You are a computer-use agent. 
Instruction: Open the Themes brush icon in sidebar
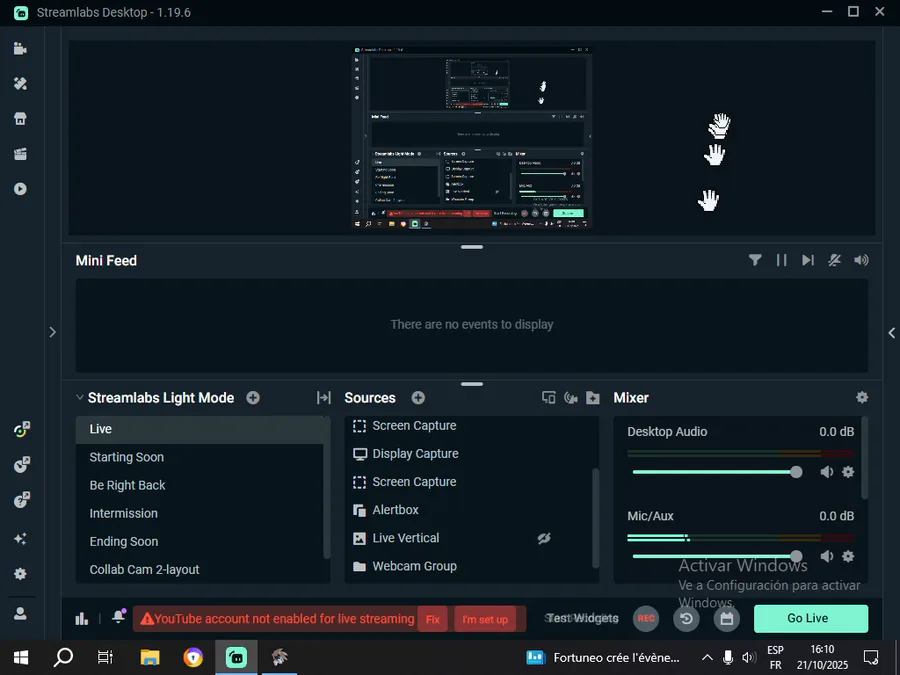(x=20, y=84)
